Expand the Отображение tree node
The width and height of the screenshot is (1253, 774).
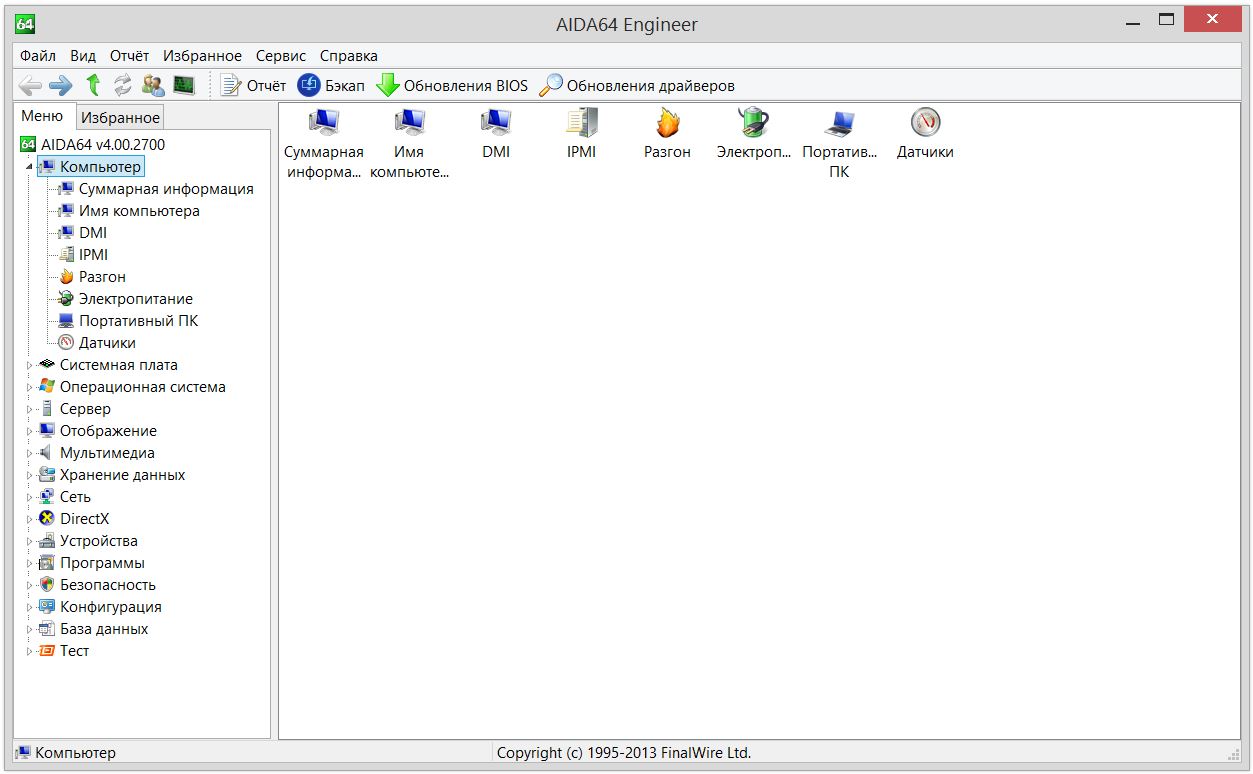(x=29, y=431)
